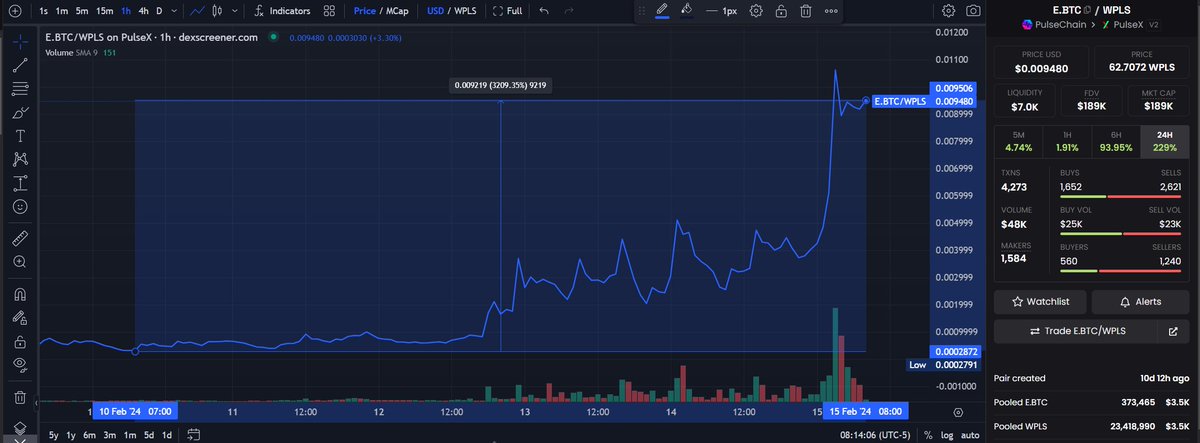
Task: Set time range to 6m
Action: pos(89,434)
